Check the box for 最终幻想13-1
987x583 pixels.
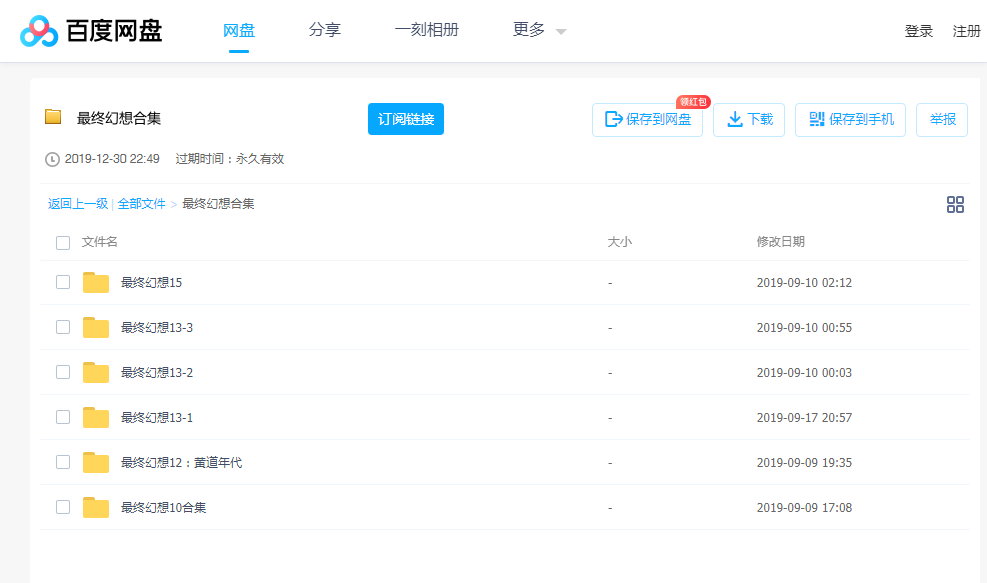coord(63,417)
